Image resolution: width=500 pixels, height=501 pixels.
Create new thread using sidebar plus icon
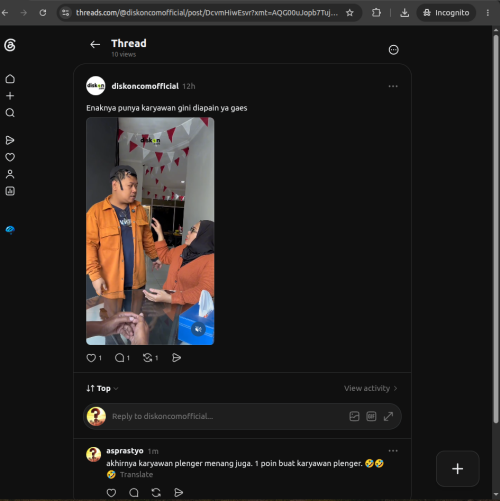point(10,96)
